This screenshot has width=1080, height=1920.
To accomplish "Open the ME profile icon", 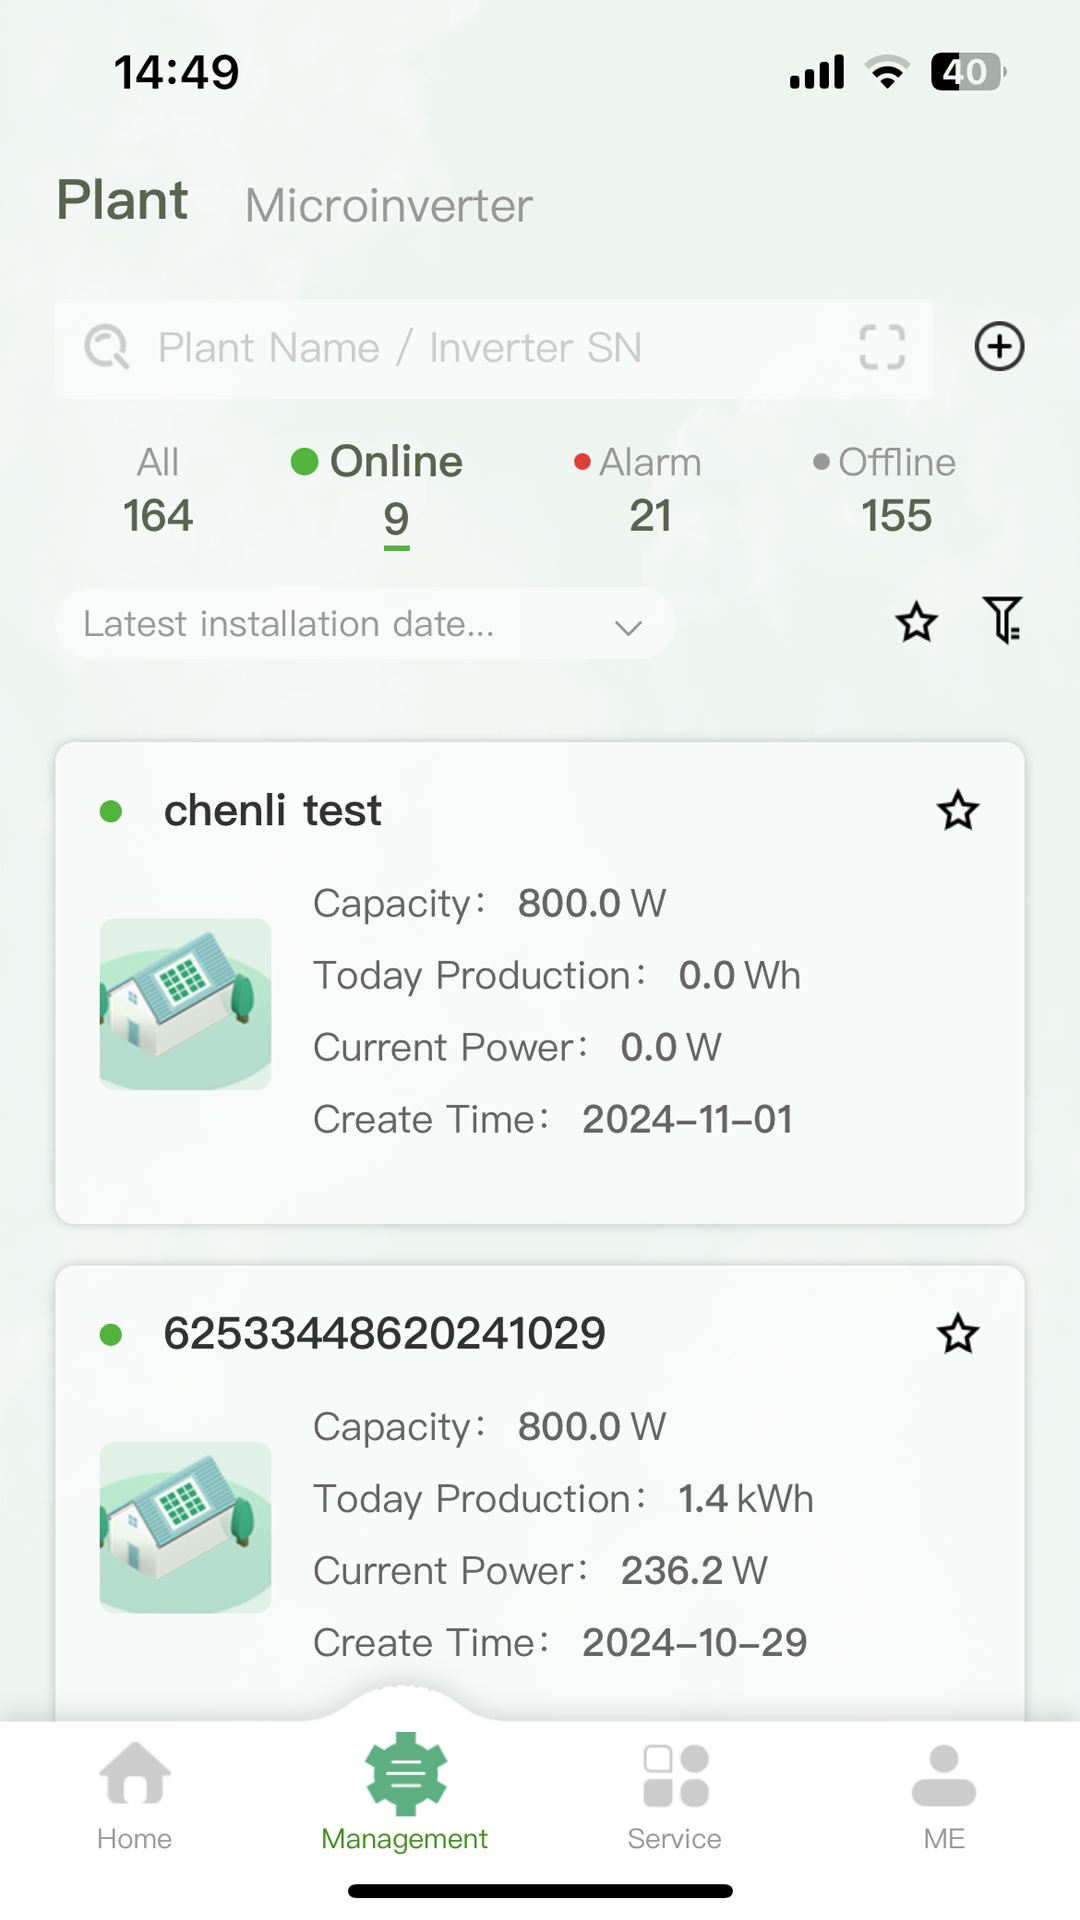I will pos(944,1776).
